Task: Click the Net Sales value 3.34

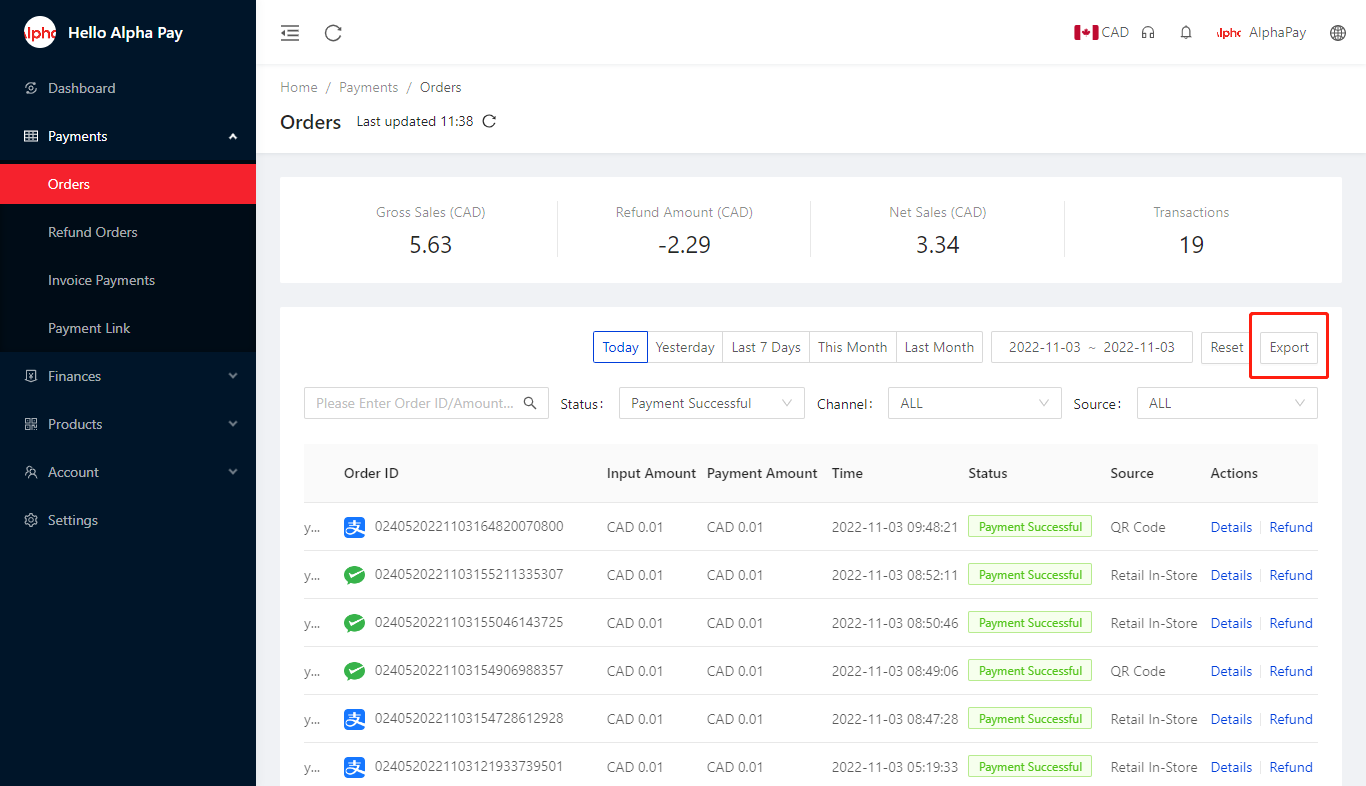Action: [x=938, y=245]
